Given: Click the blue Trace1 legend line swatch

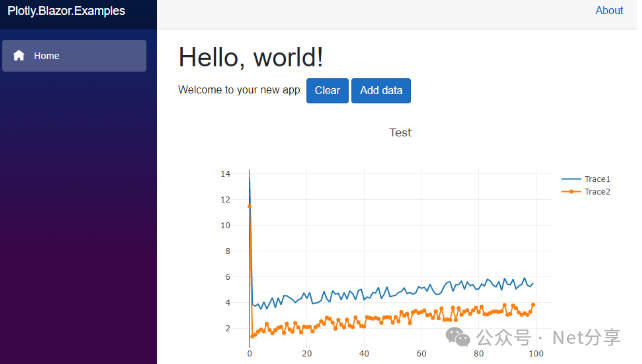Looking at the screenshot, I should 571,179.
